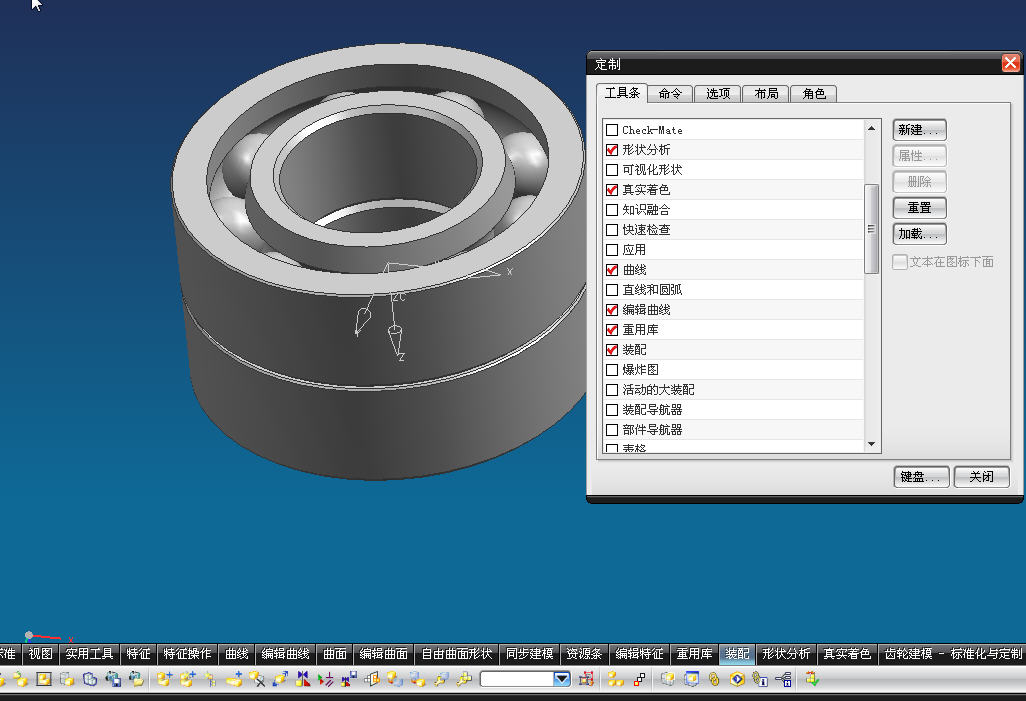The image size is (1026, 701).
Task: Click the grey and yellow work part icon
Action: [667, 679]
